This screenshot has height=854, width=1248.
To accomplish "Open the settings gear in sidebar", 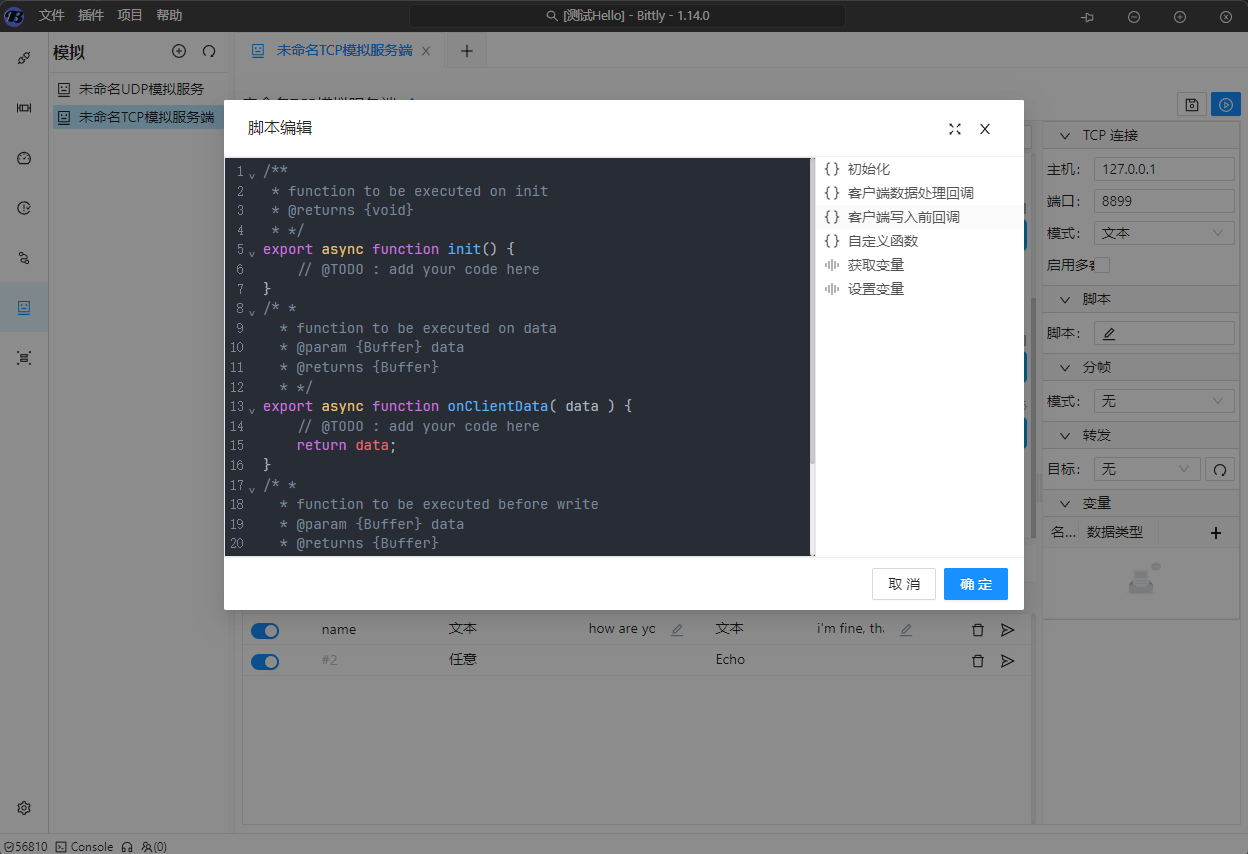I will coord(24,808).
